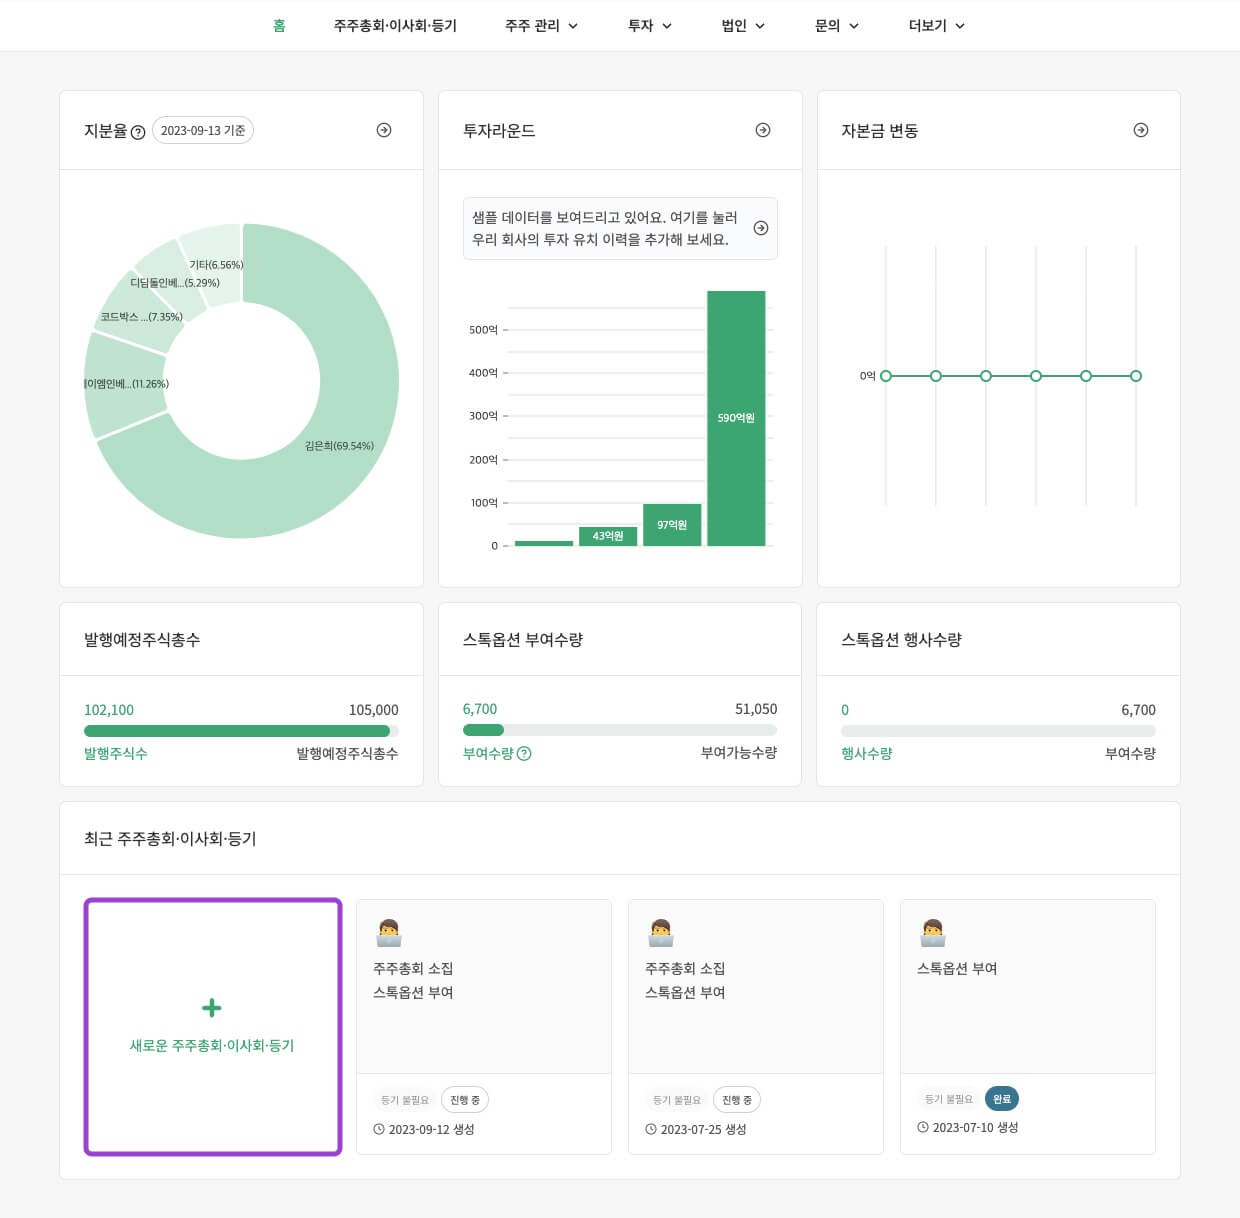Click the help icon beside 부여수량

pyautogui.click(x=527, y=753)
